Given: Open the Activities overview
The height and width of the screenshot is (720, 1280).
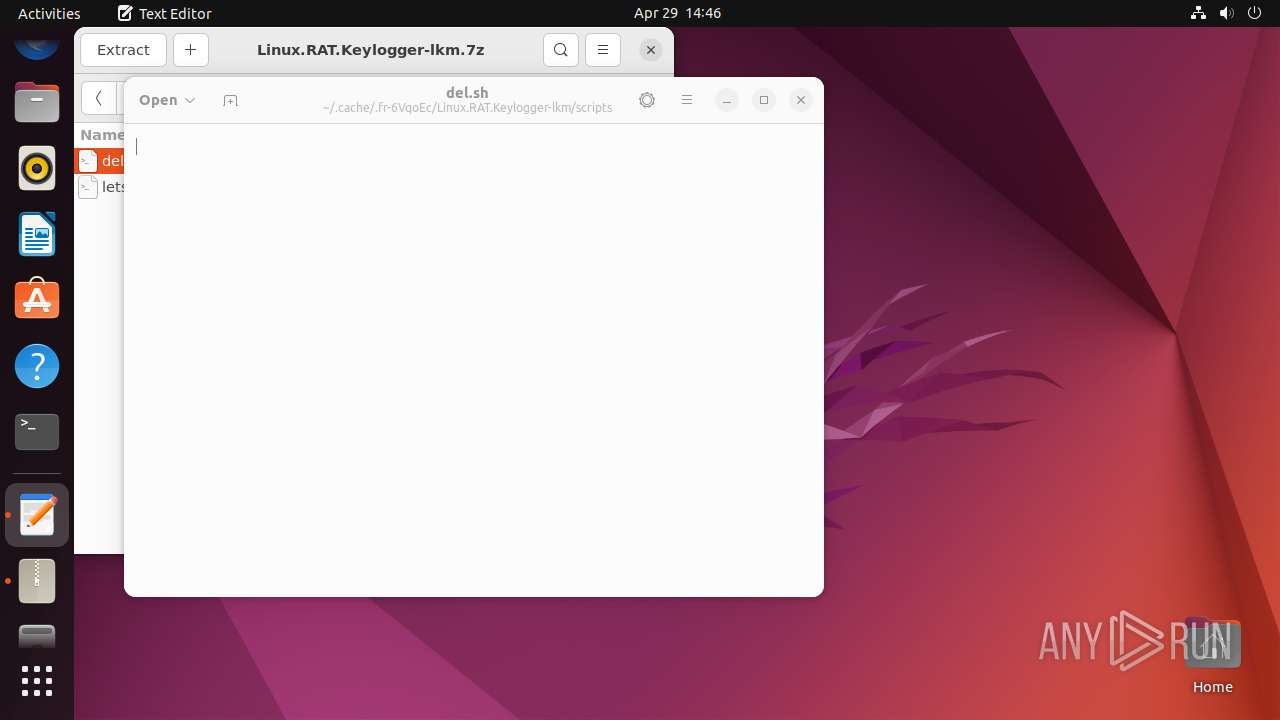Looking at the screenshot, I should click(x=49, y=13).
